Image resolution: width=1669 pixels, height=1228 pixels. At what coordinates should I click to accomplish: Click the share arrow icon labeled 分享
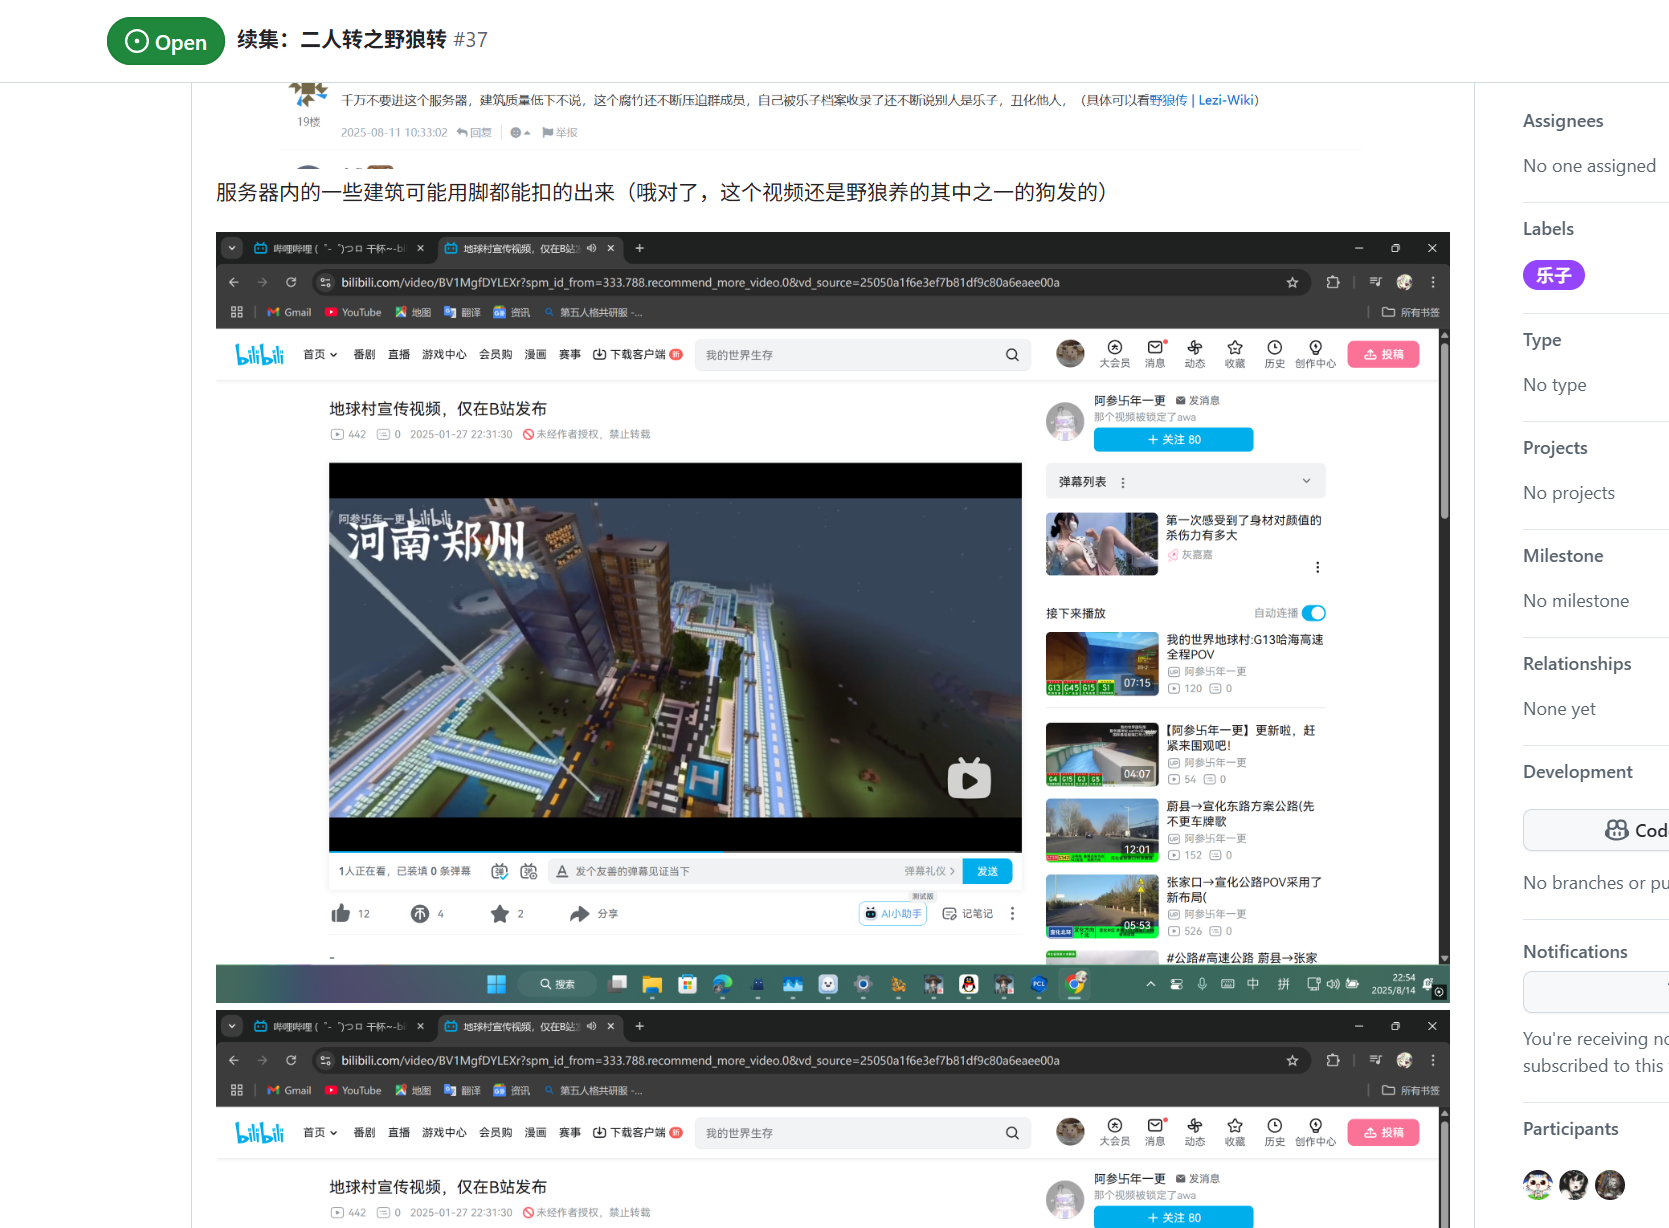(580, 913)
